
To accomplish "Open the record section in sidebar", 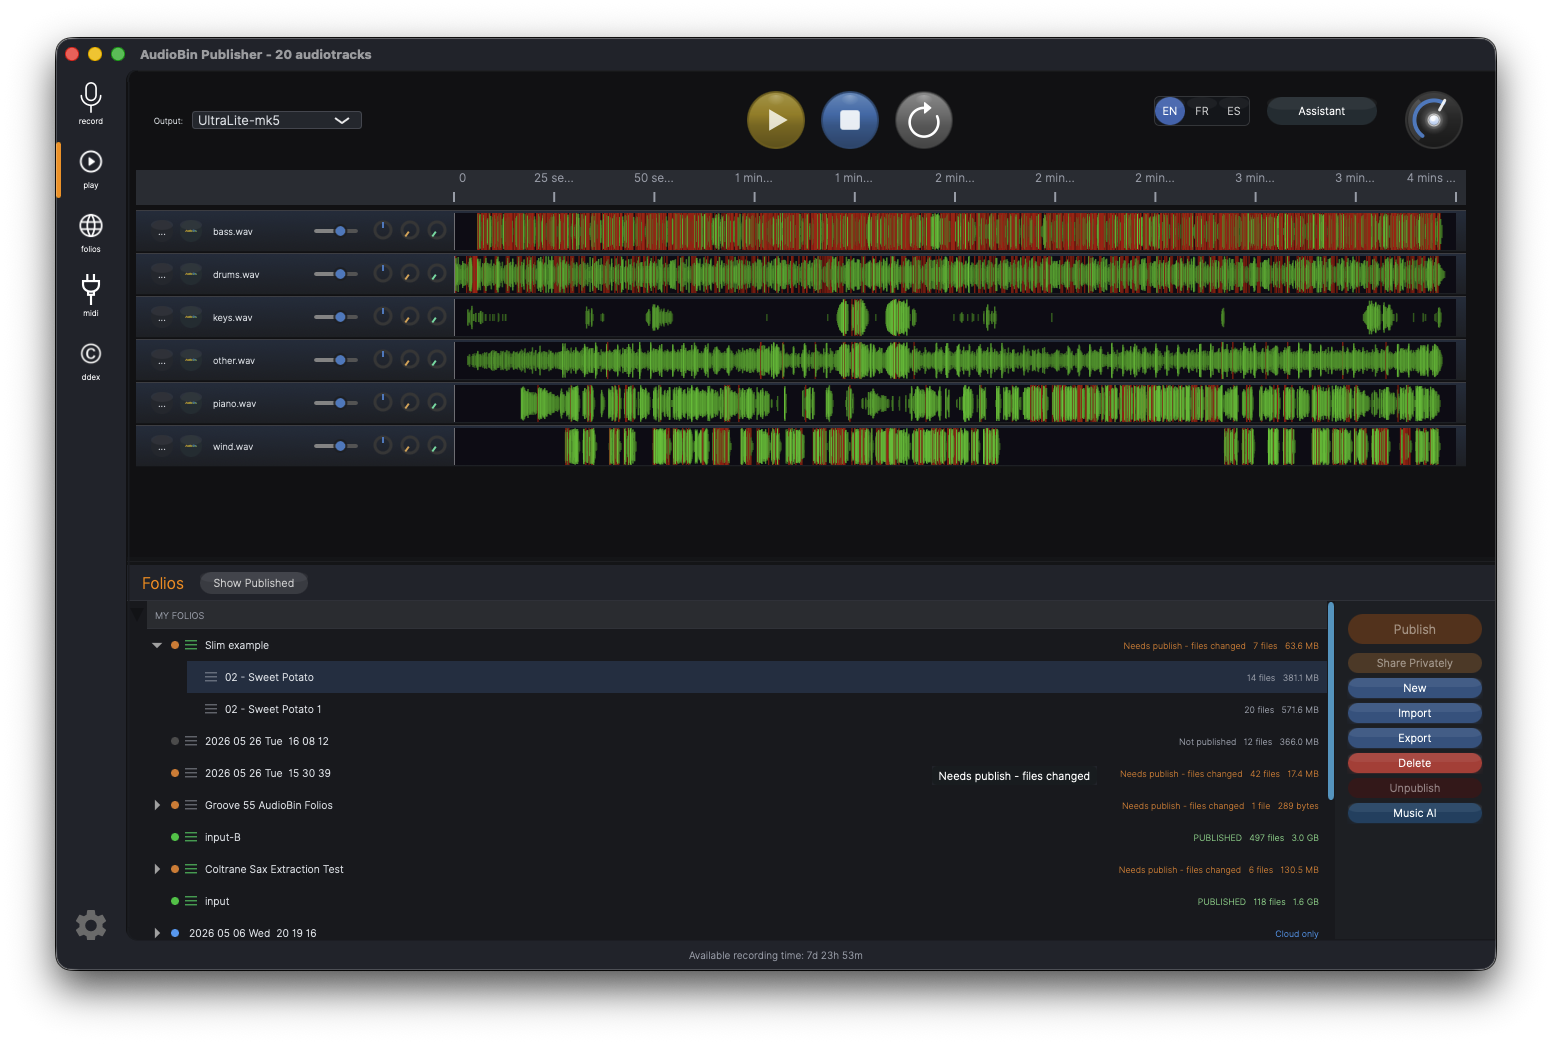I will point(91,103).
